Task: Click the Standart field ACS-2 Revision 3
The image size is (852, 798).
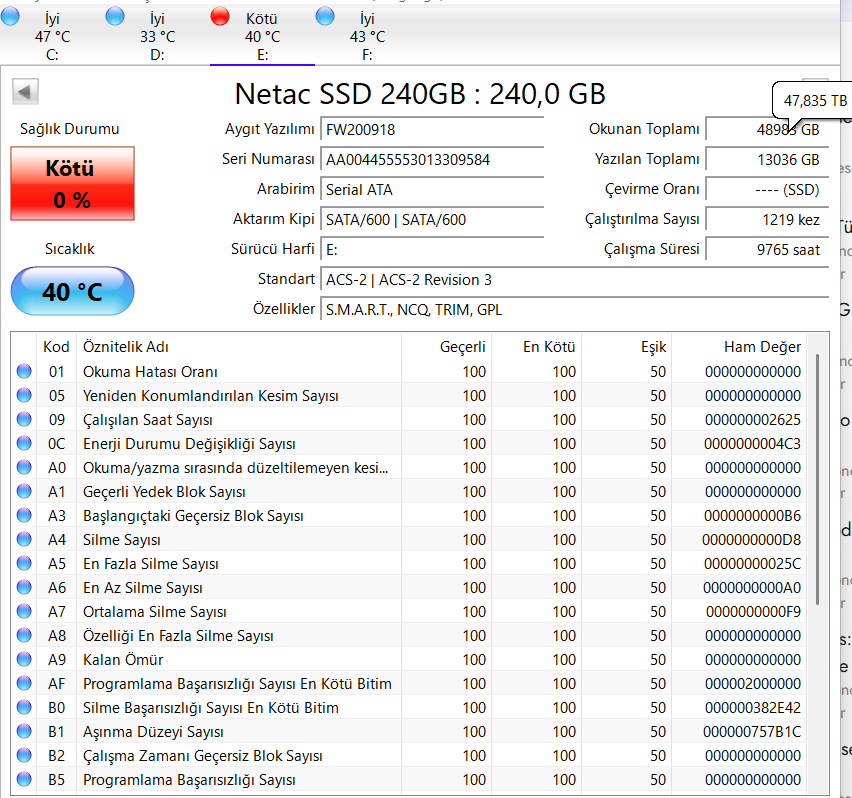Action: point(574,280)
